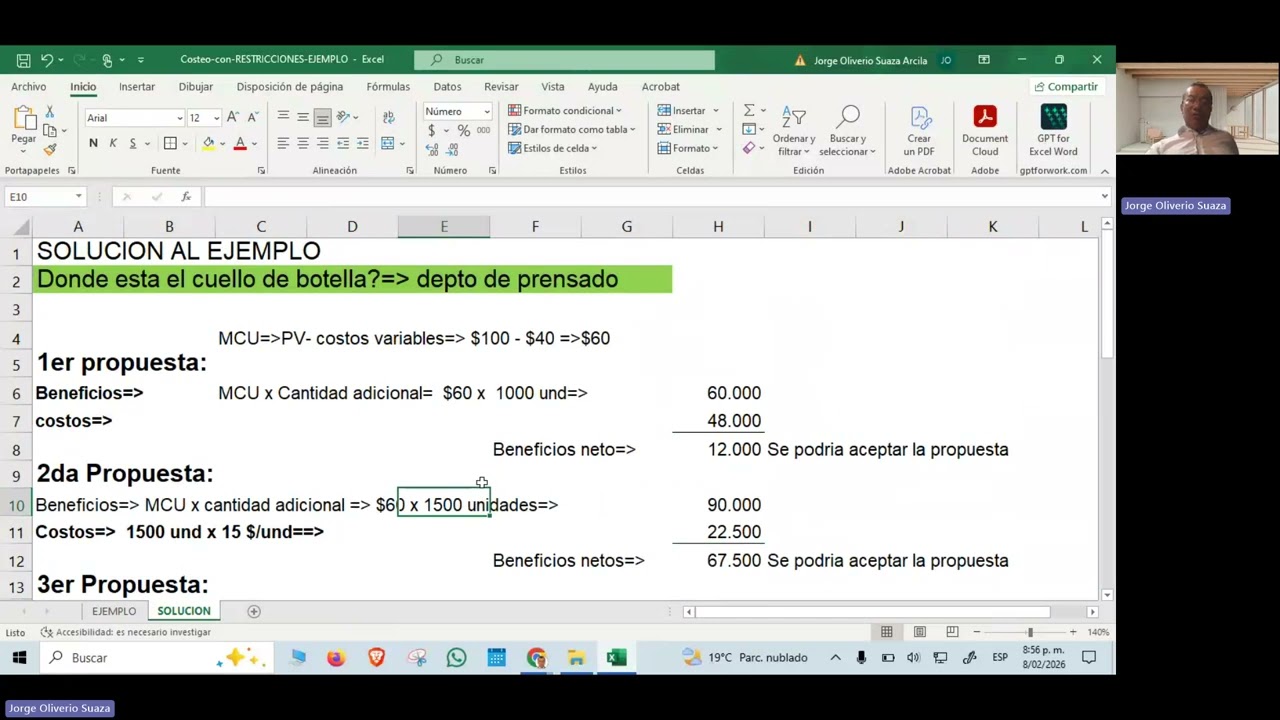The height and width of the screenshot is (720, 1280).
Task: Toggle bottom vertical alignment
Action: pos(322,118)
